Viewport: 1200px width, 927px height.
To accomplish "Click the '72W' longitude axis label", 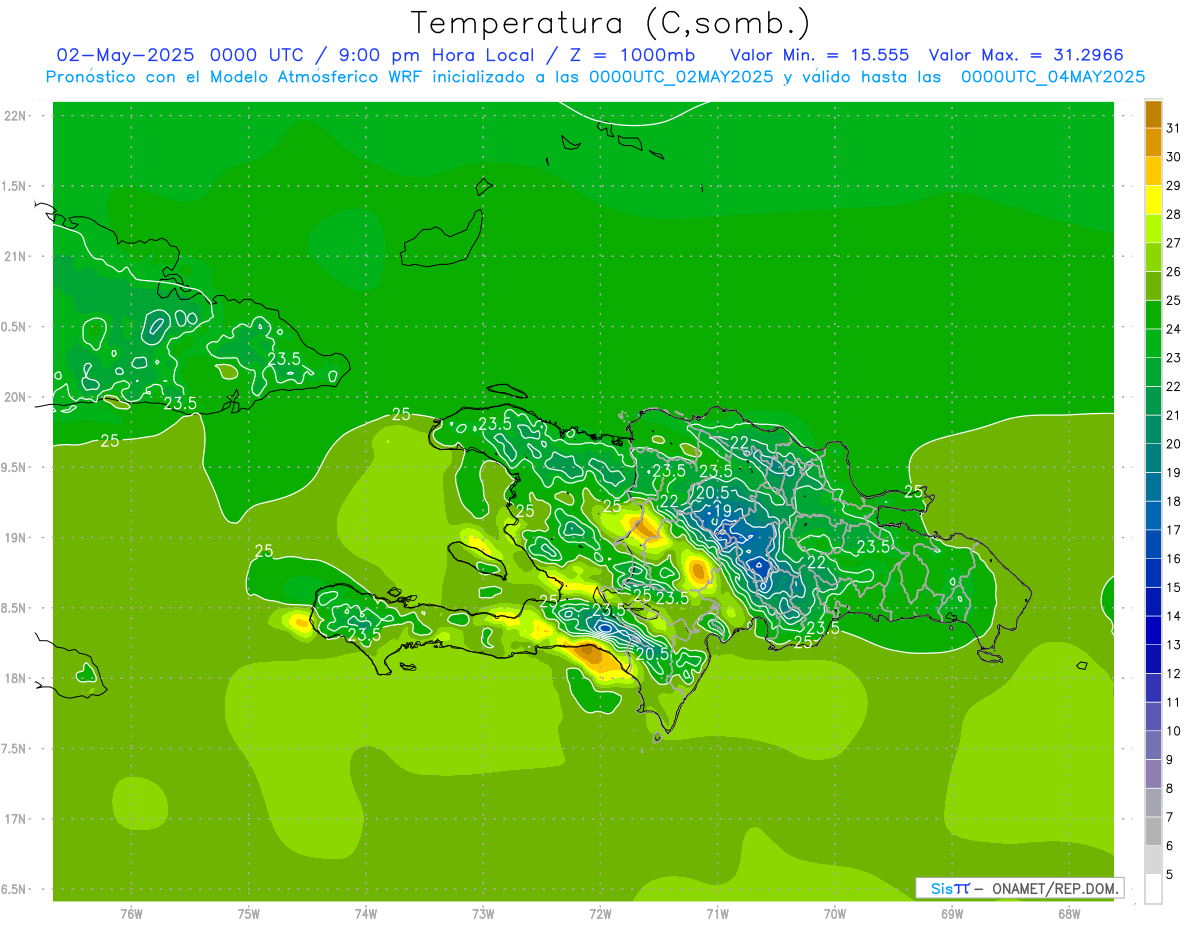I will (x=600, y=913).
